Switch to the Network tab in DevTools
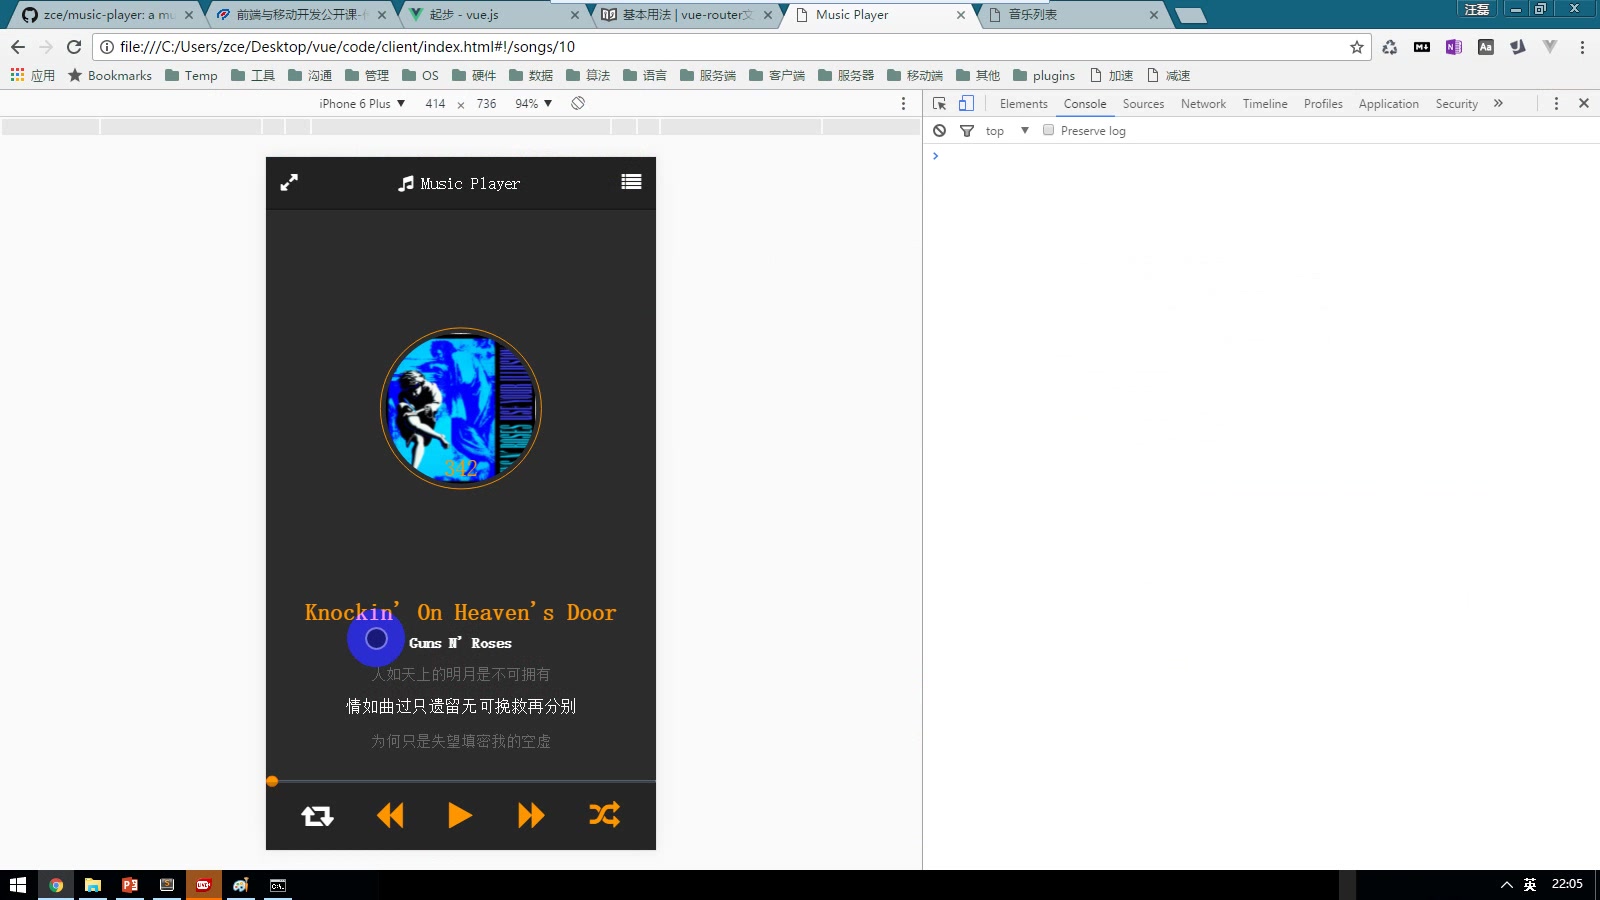1600x900 pixels. tap(1203, 103)
